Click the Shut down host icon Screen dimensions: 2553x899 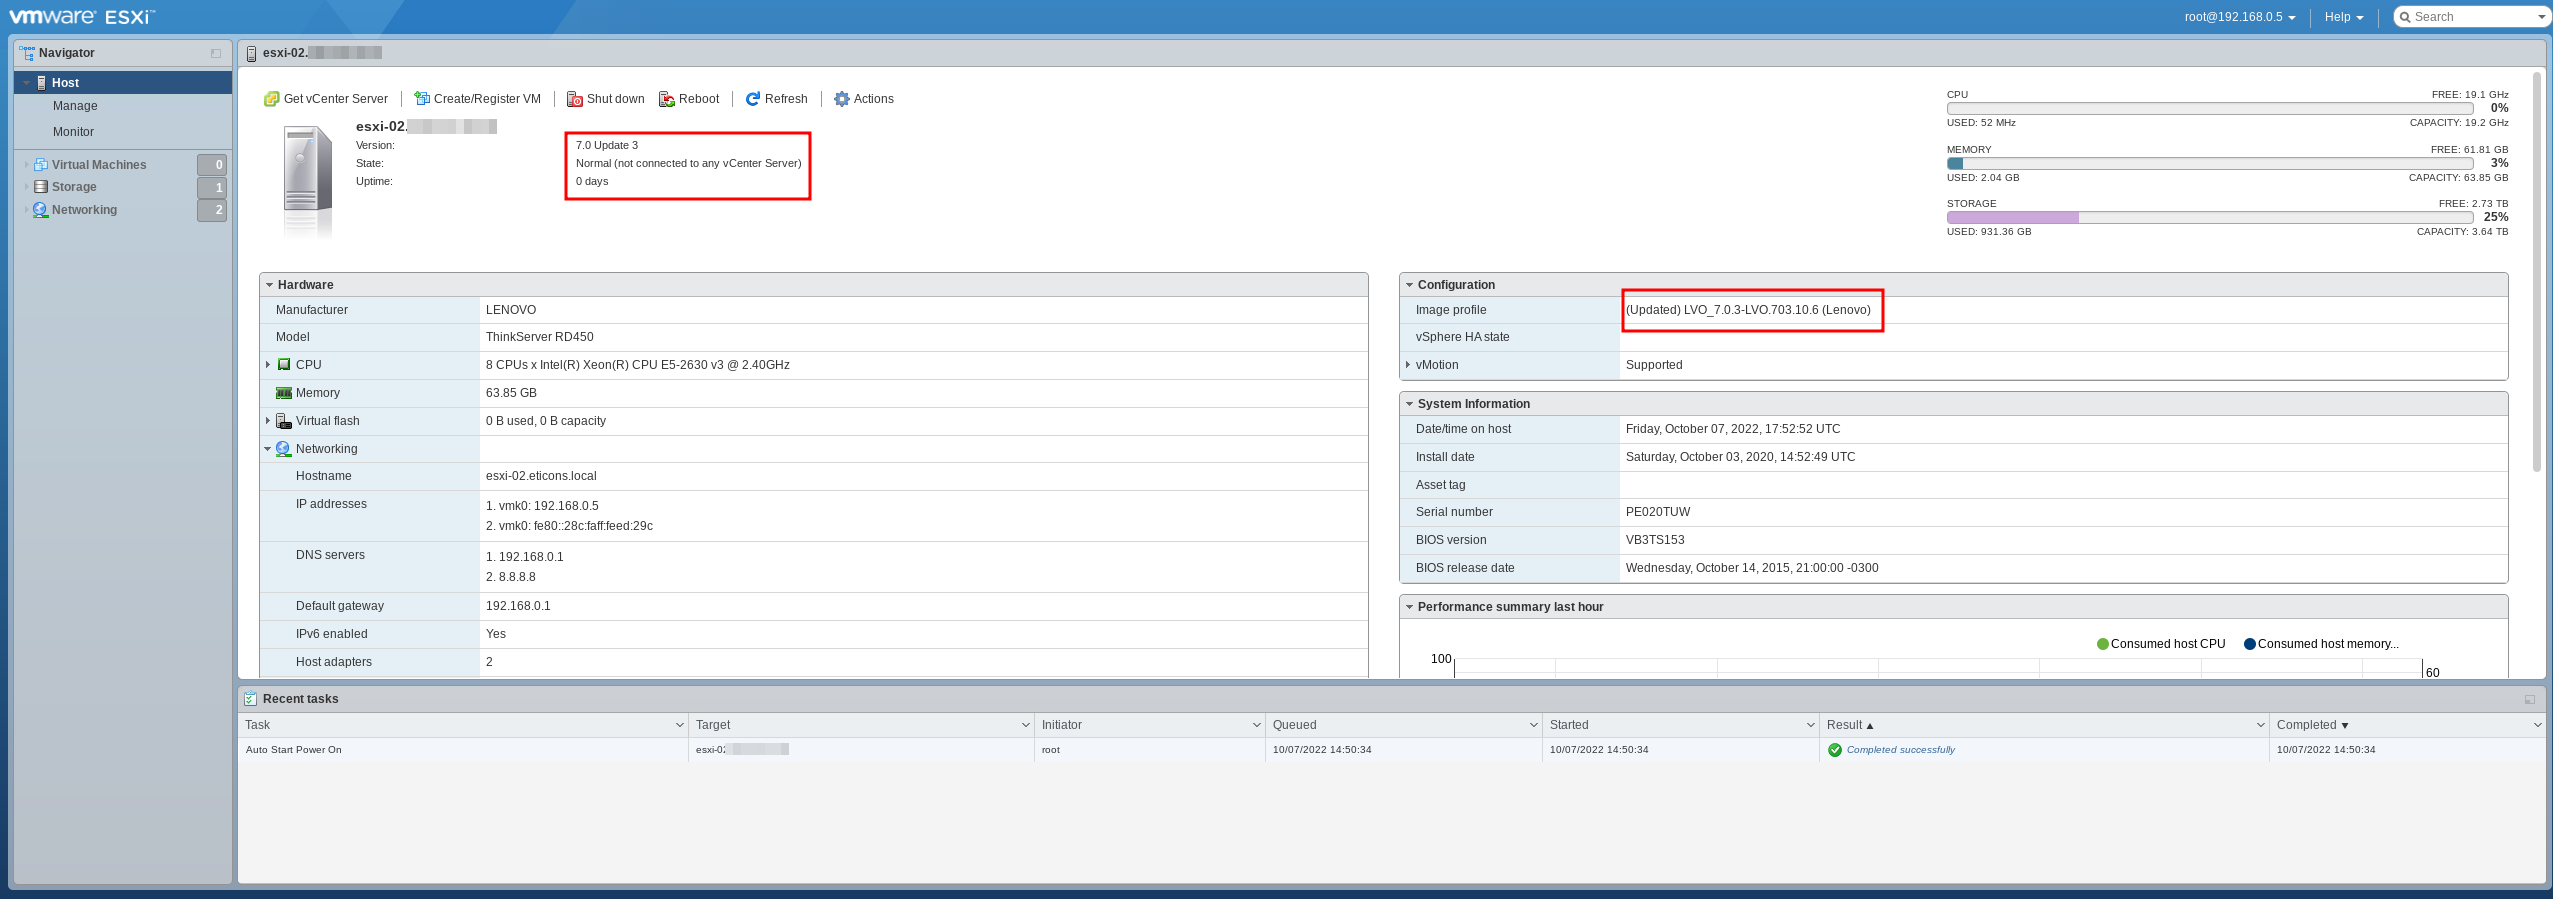575,99
